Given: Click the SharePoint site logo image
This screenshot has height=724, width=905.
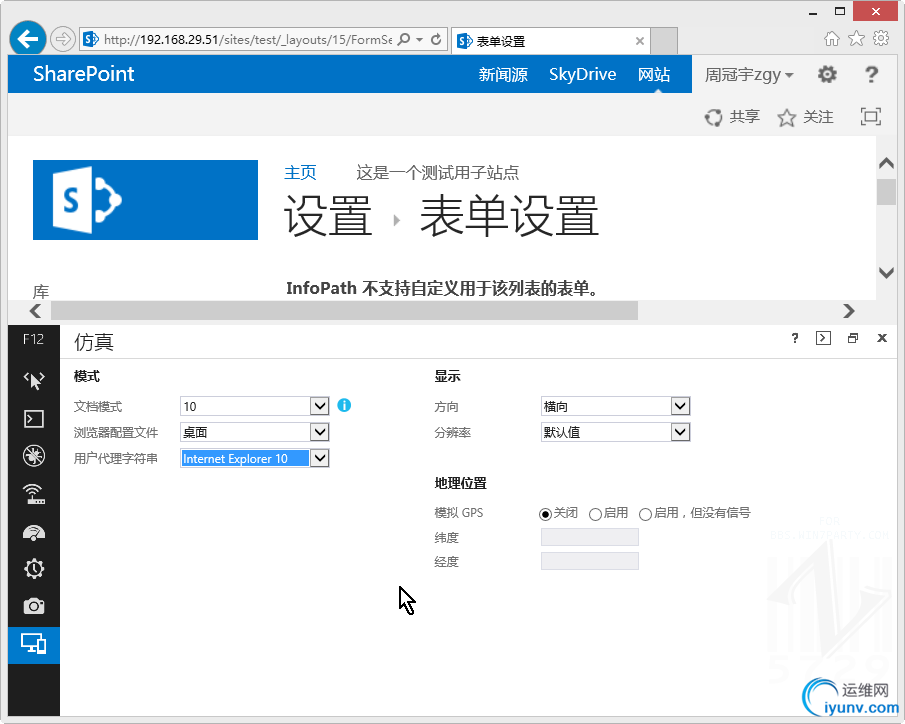Looking at the screenshot, I should [x=145, y=200].
